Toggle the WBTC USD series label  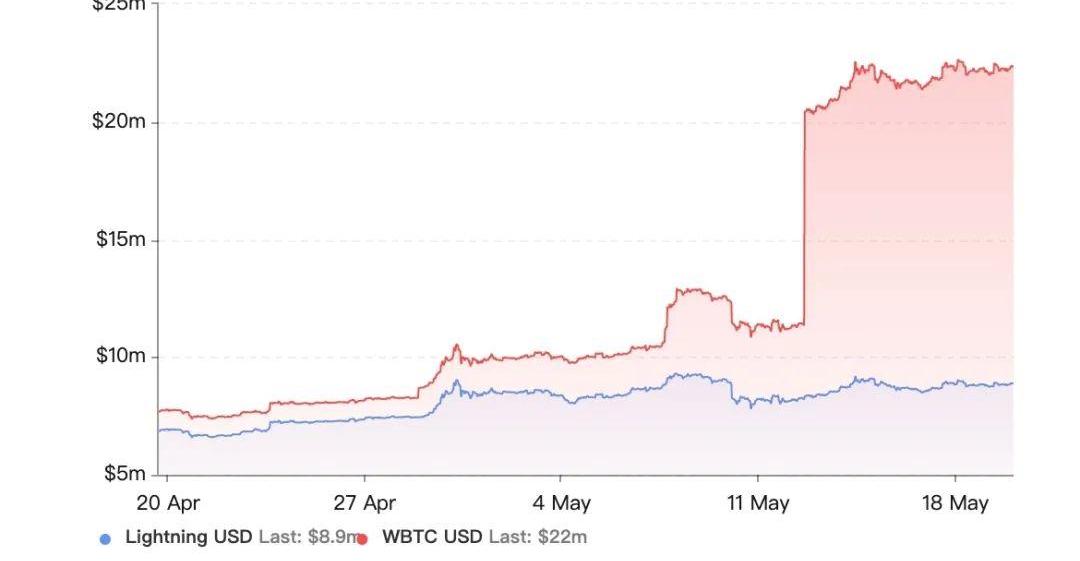point(432,537)
